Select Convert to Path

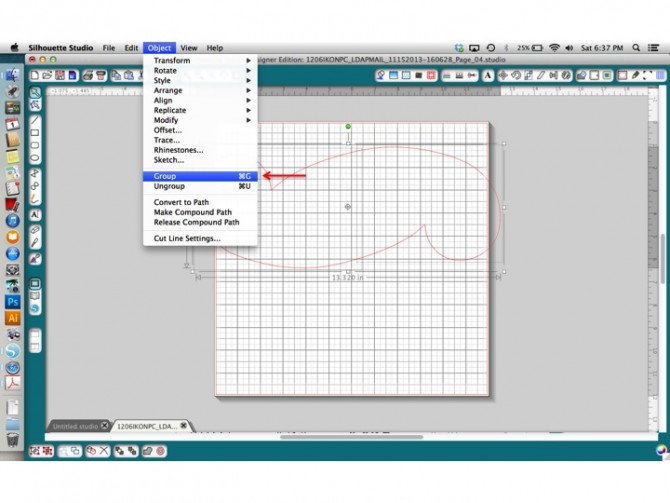(x=200, y=202)
